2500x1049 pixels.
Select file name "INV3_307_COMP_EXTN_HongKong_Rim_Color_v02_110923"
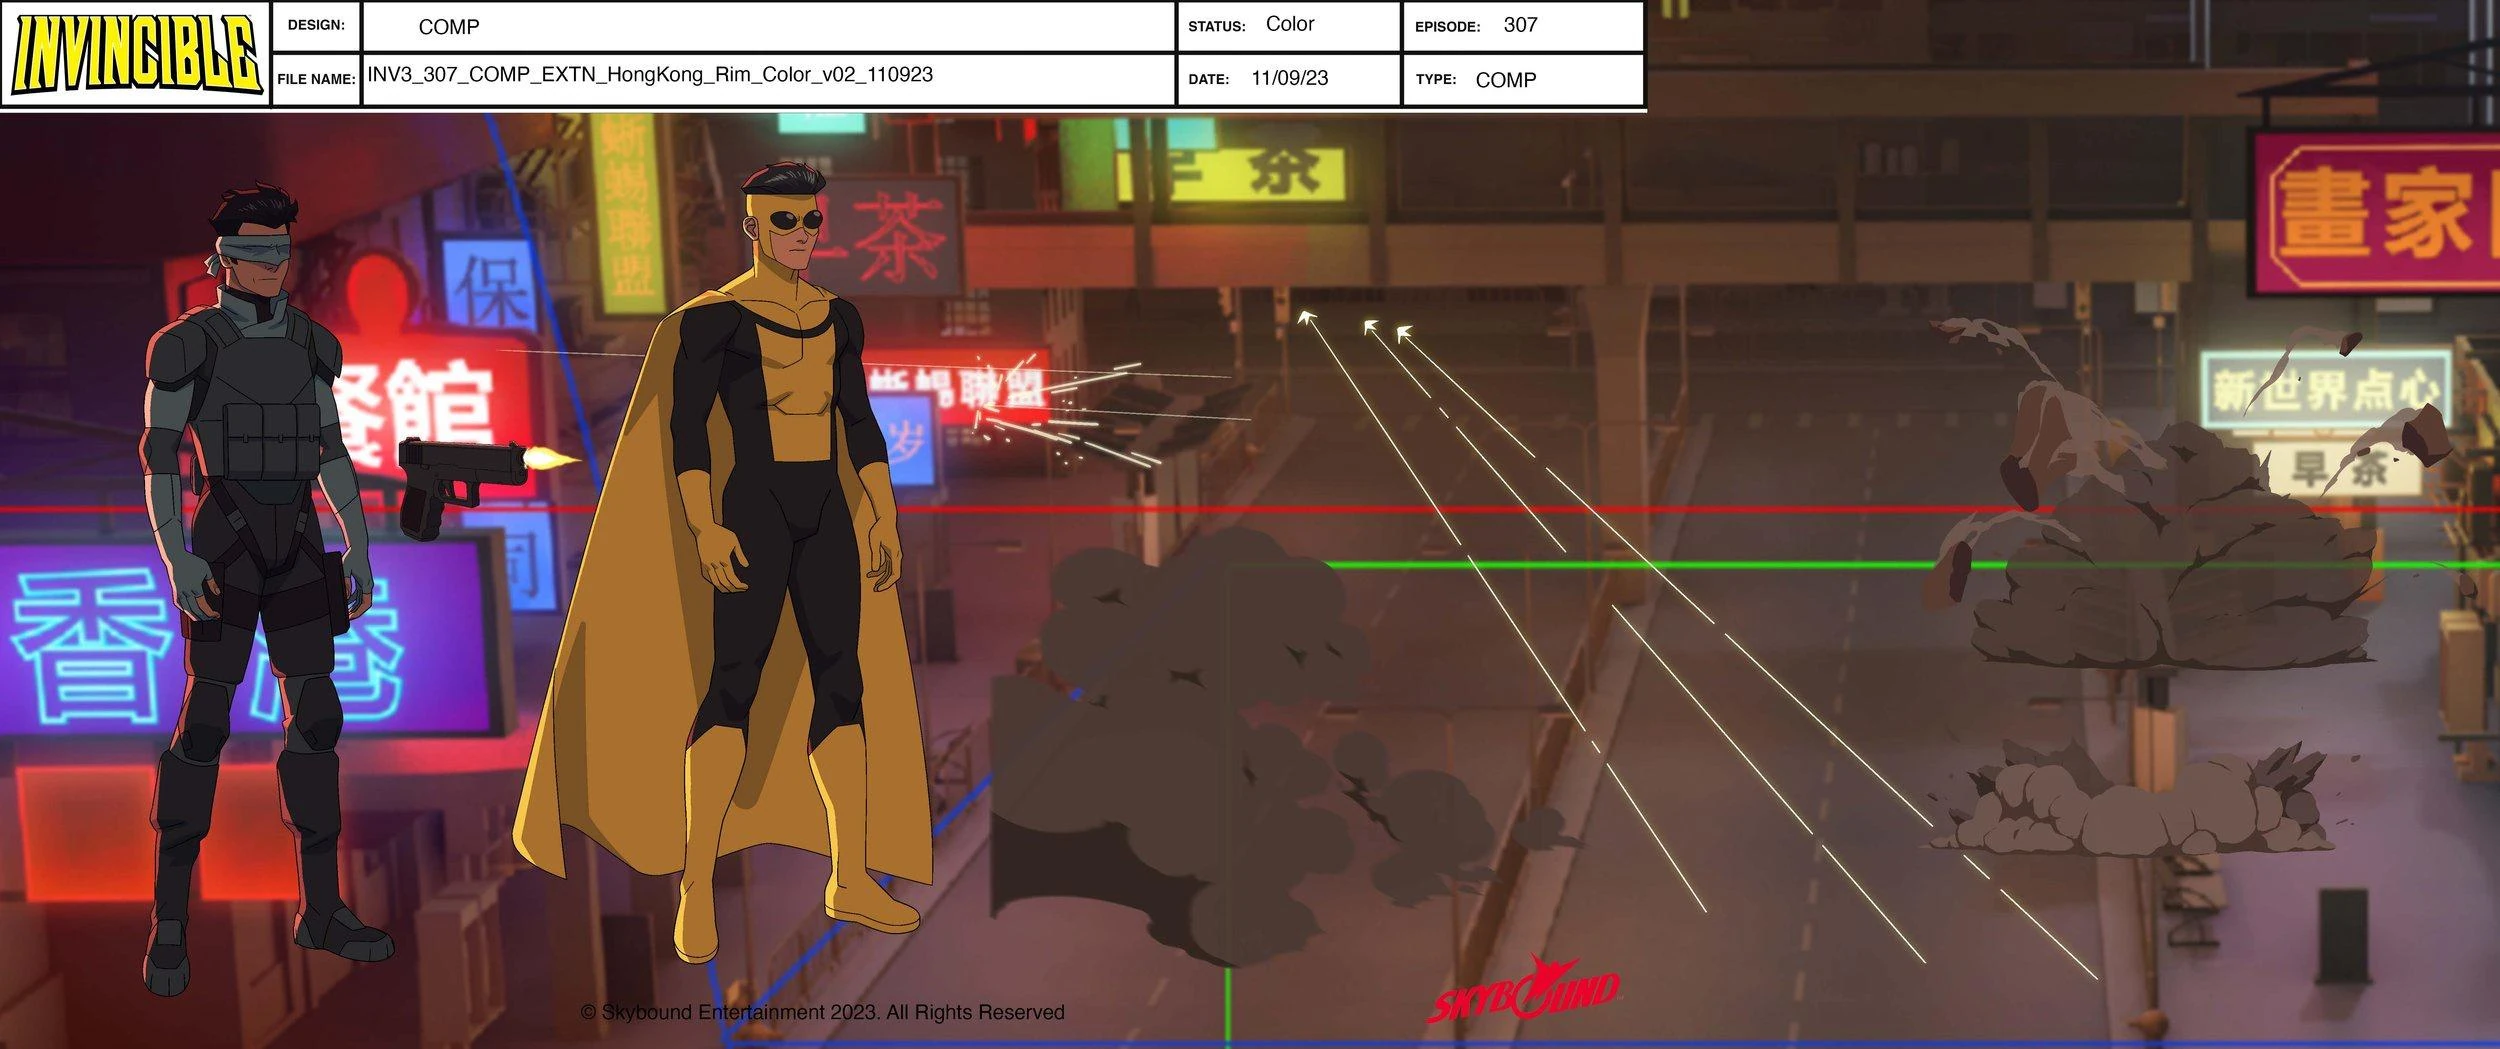650,75
